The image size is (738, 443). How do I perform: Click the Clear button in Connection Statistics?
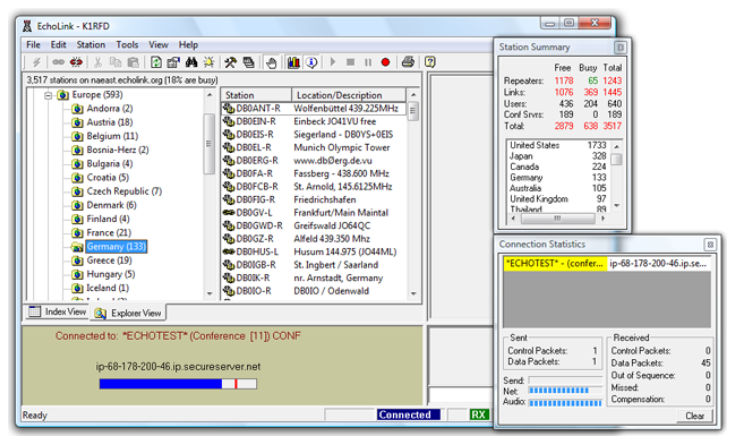(695, 416)
